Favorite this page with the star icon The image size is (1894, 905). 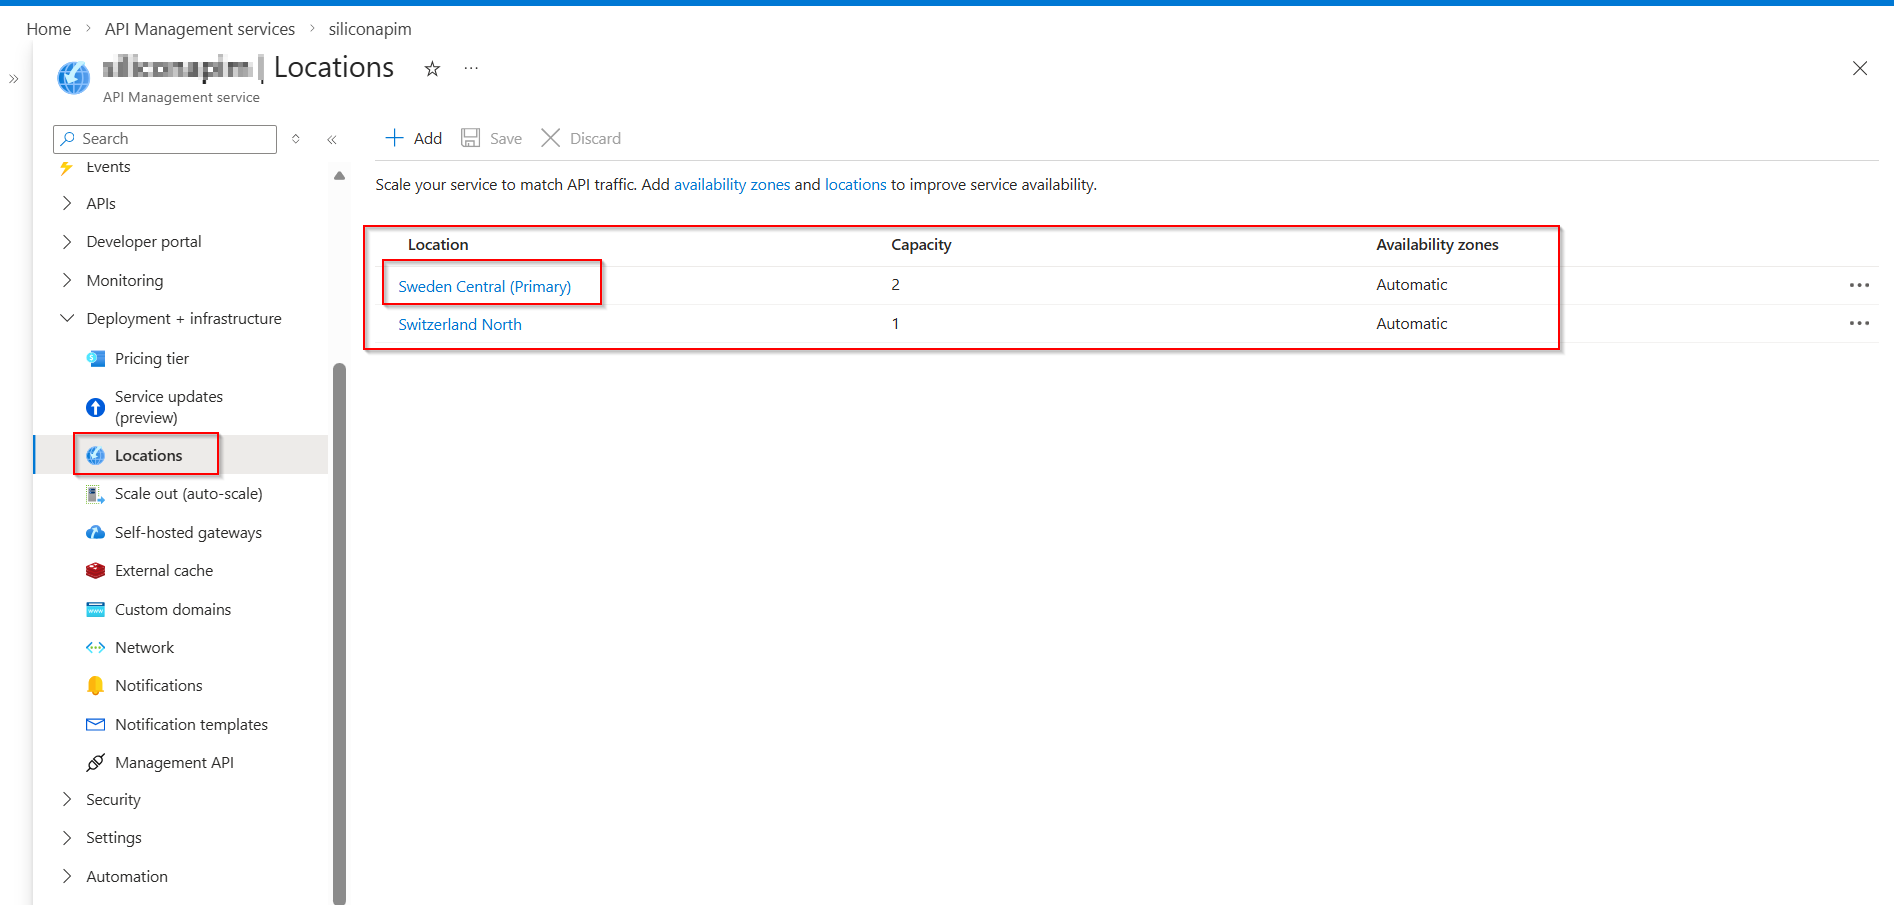[x=432, y=68]
